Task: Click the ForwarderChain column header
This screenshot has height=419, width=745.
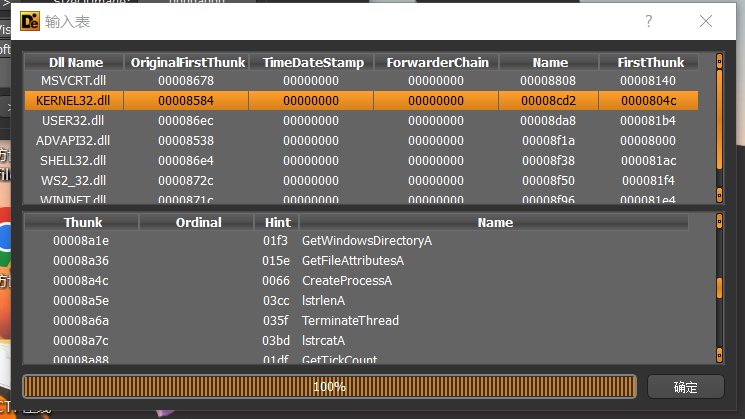Action: click(437, 62)
